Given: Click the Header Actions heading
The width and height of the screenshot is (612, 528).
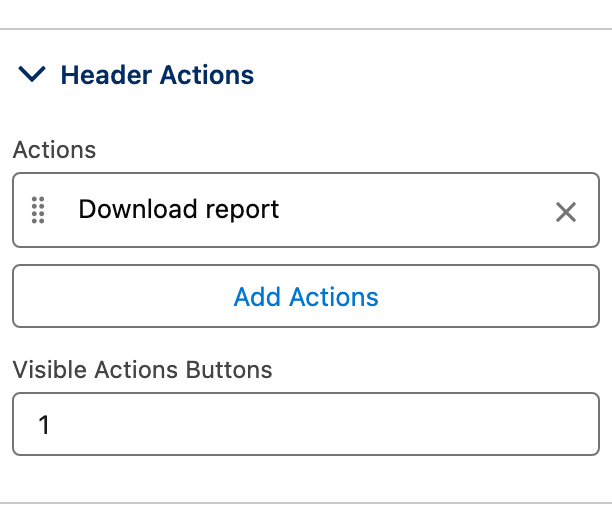Looking at the screenshot, I should click(157, 75).
